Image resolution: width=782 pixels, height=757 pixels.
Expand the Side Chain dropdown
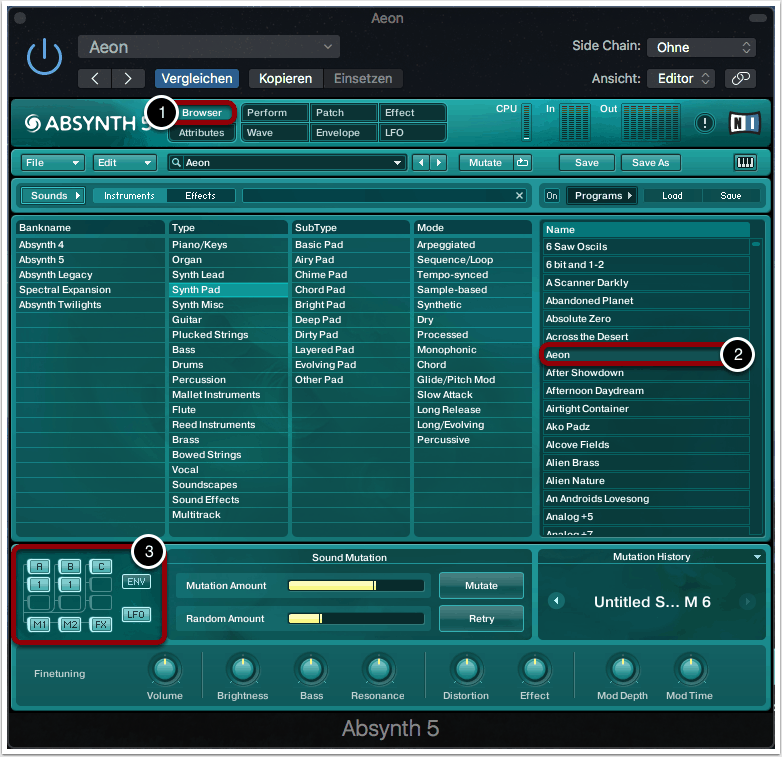[x=701, y=47]
